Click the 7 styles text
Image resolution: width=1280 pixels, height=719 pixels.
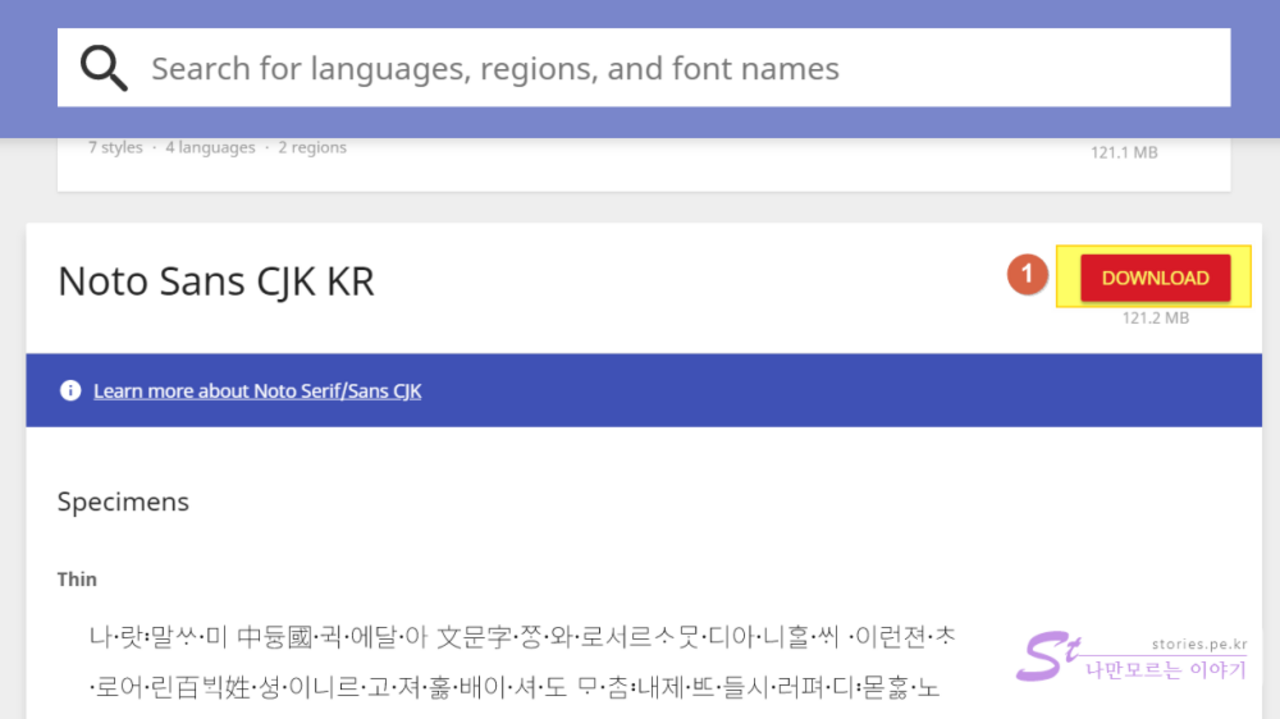tap(115, 148)
